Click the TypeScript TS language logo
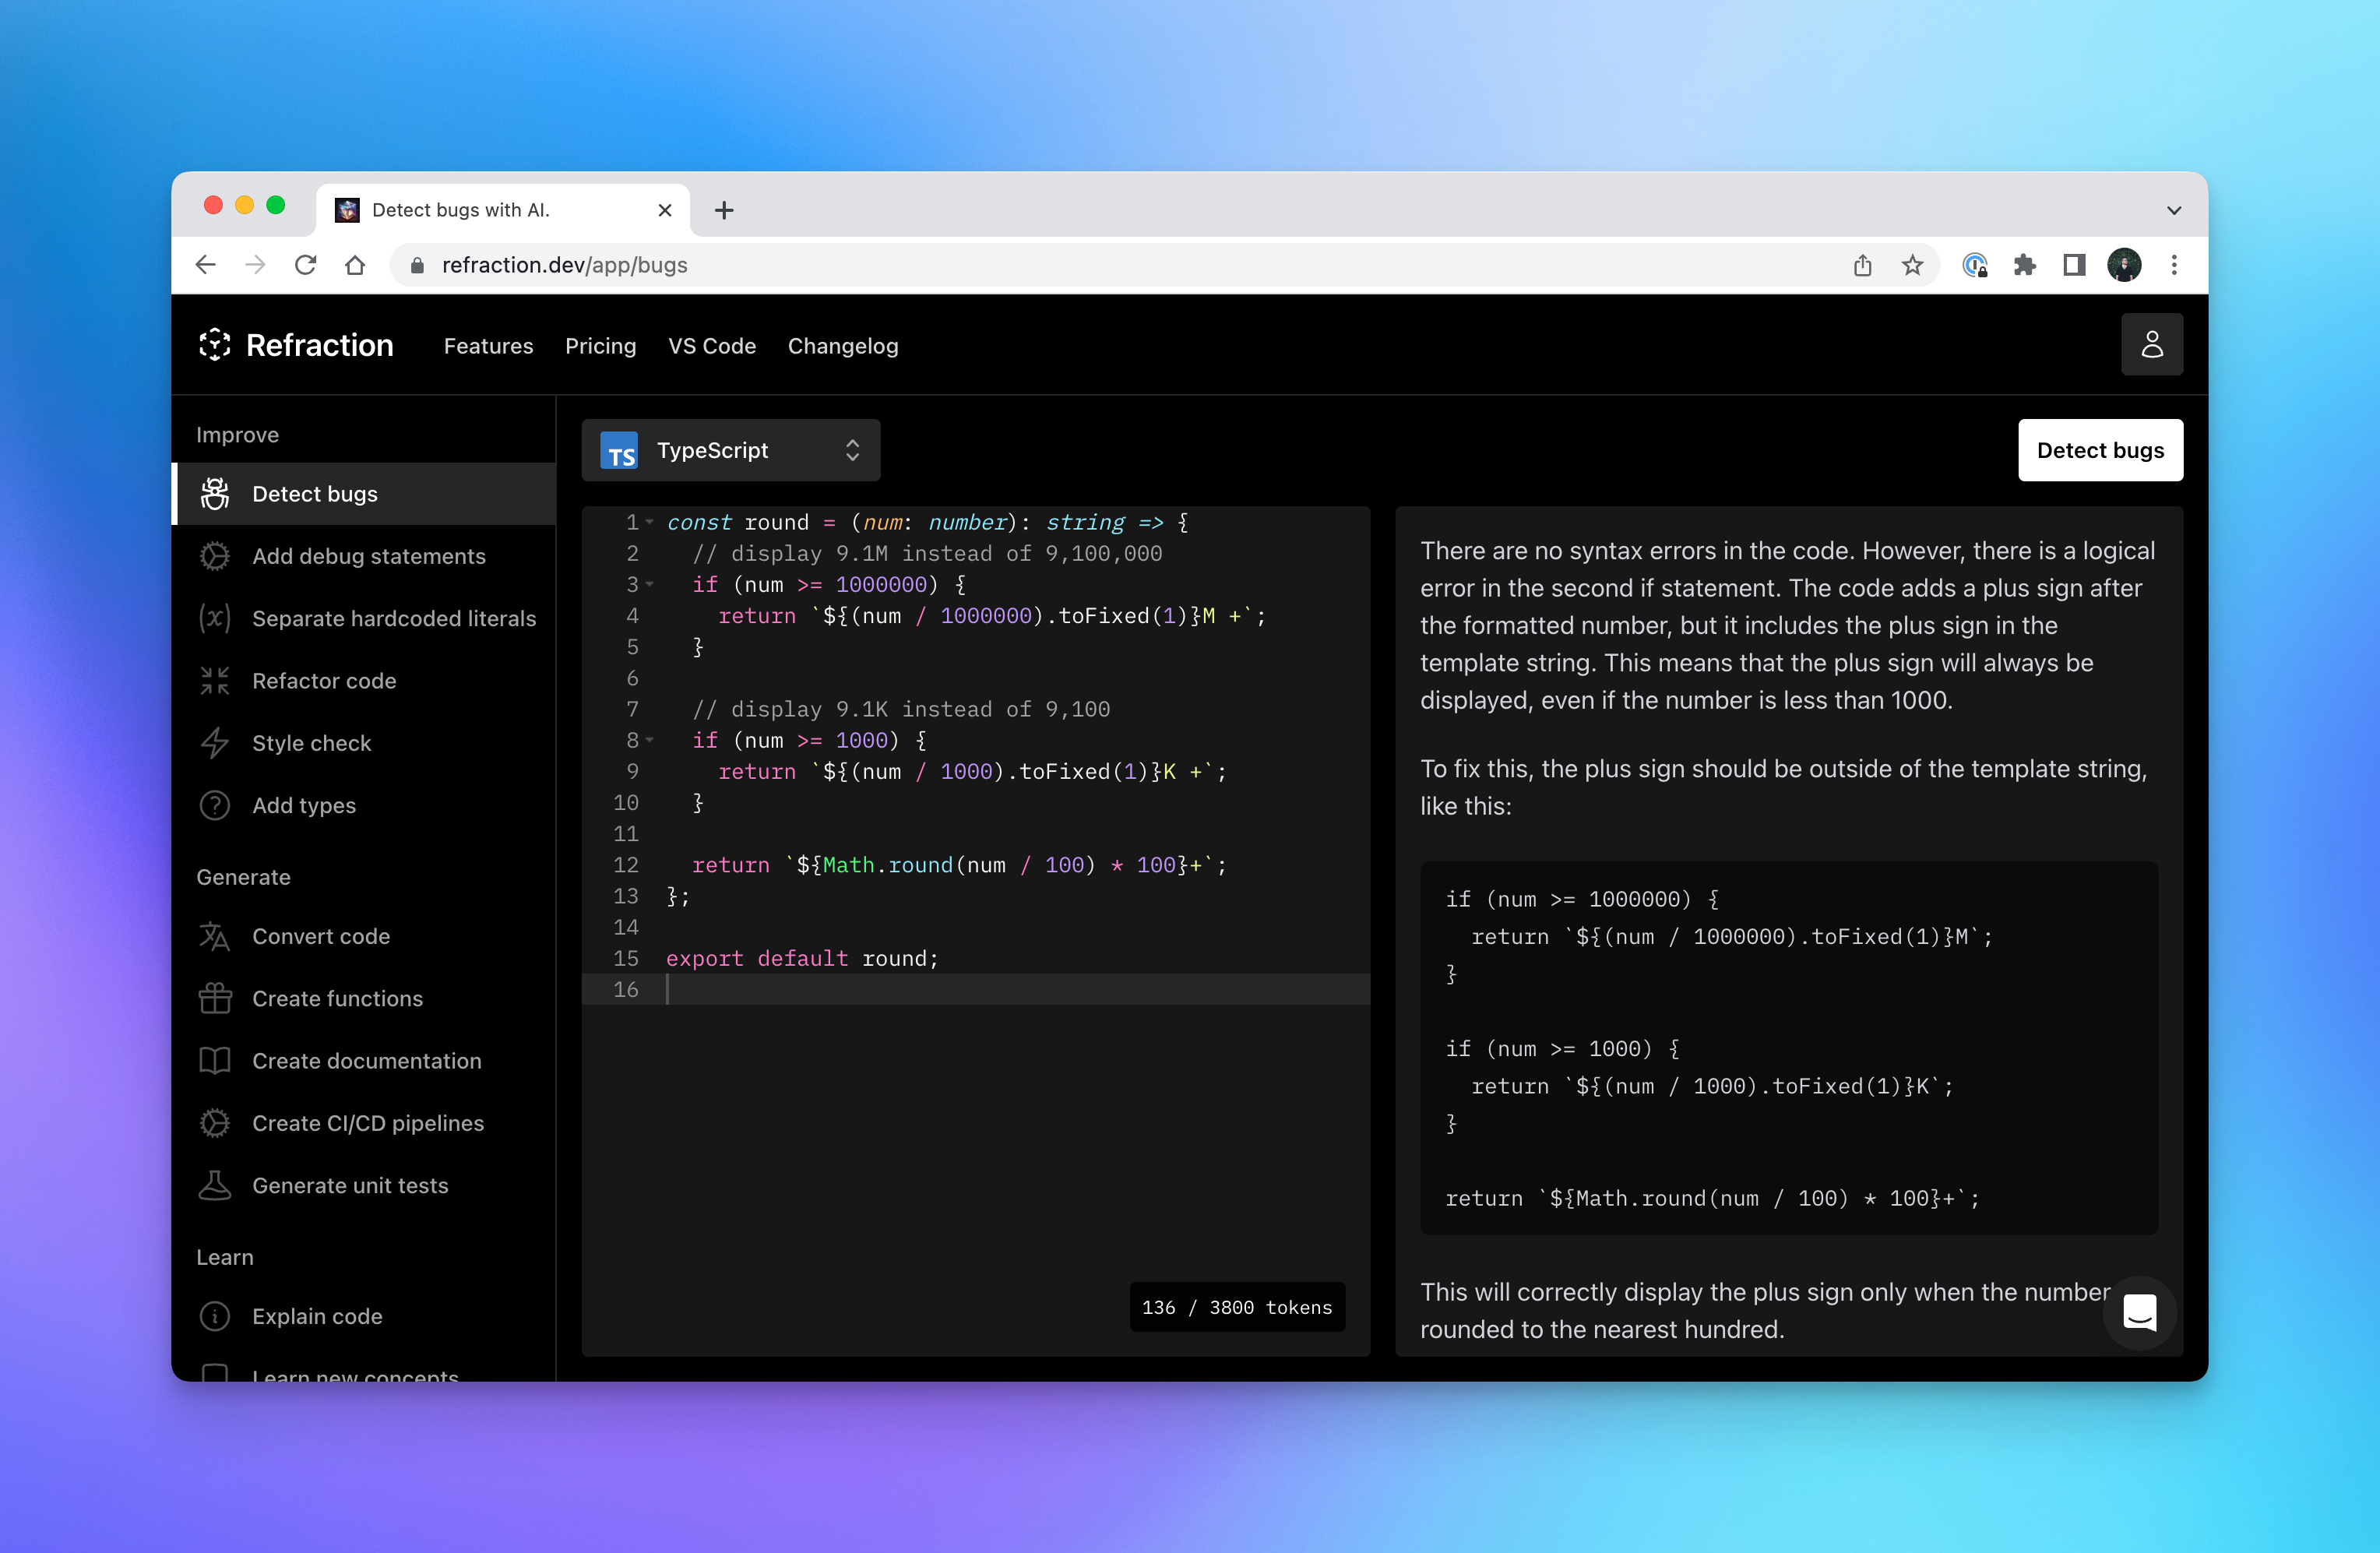Viewport: 2380px width, 1553px height. (x=619, y=451)
